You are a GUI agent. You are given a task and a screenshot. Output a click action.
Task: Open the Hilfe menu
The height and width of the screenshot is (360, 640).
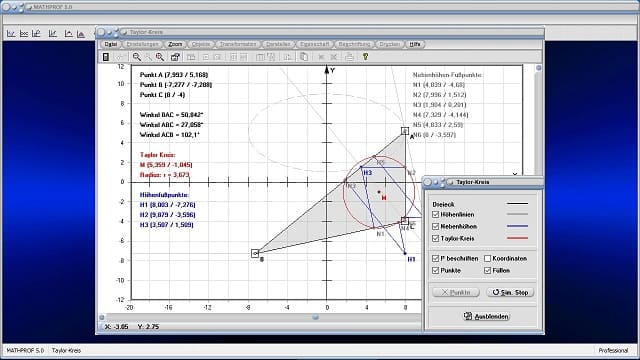tap(415, 44)
